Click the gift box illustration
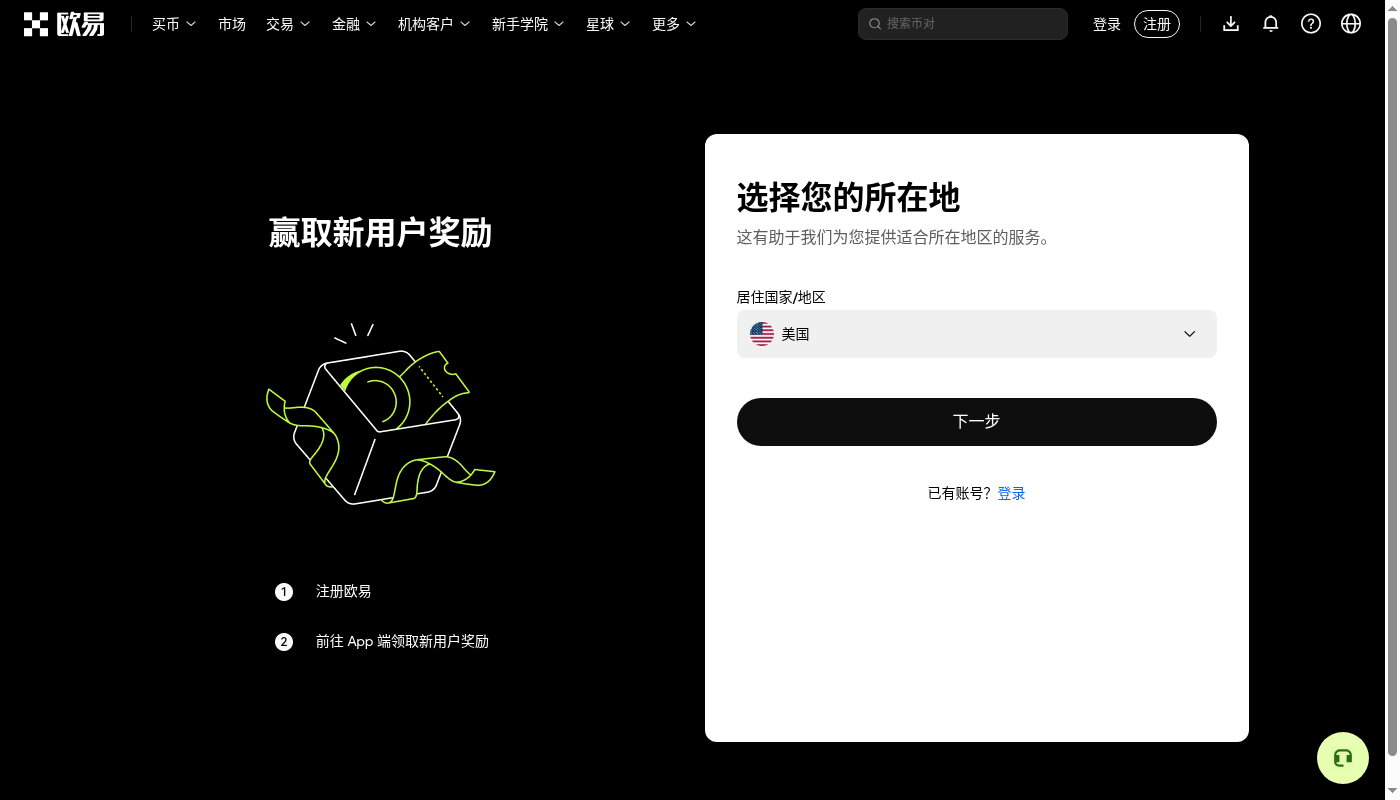Screen dimensions: 1400x800 click(x=380, y=414)
